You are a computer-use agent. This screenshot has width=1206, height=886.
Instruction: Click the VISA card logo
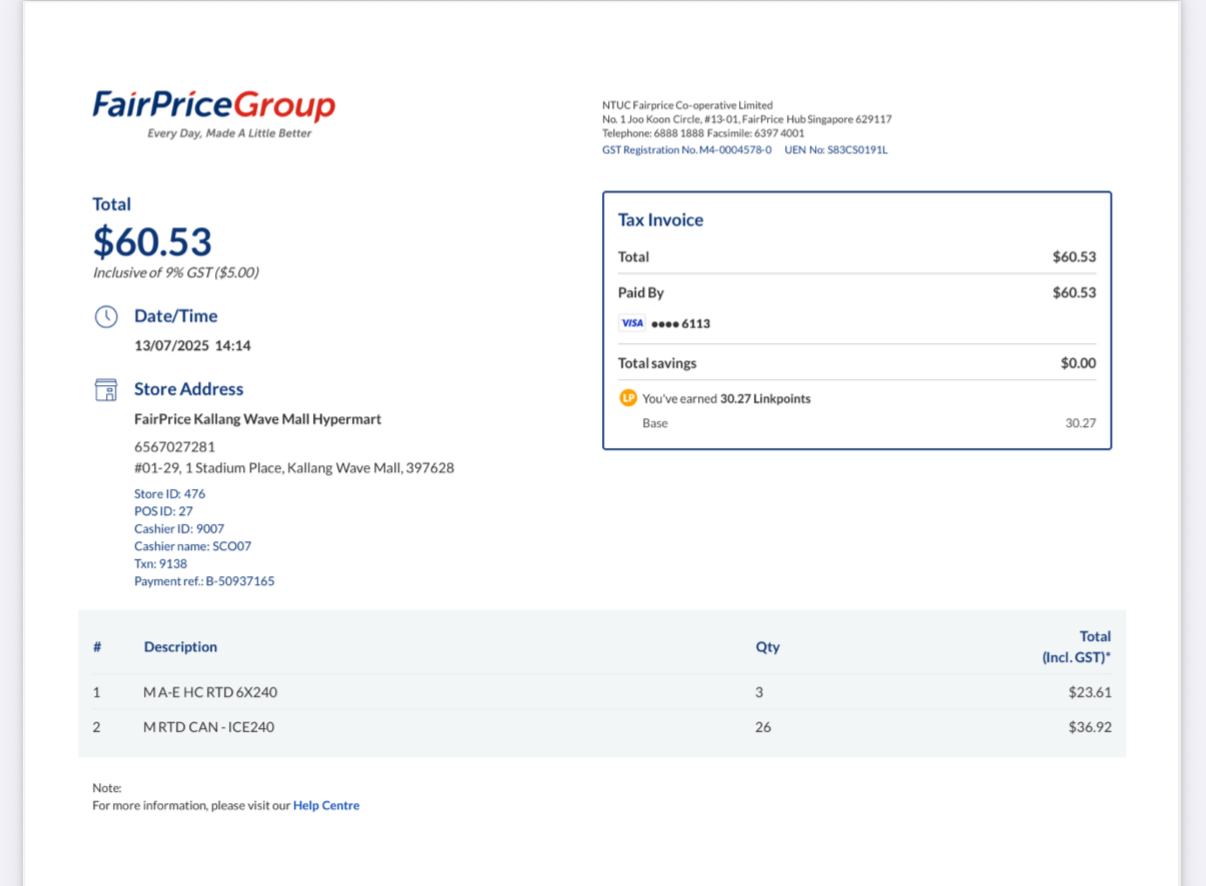coord(632,323)
